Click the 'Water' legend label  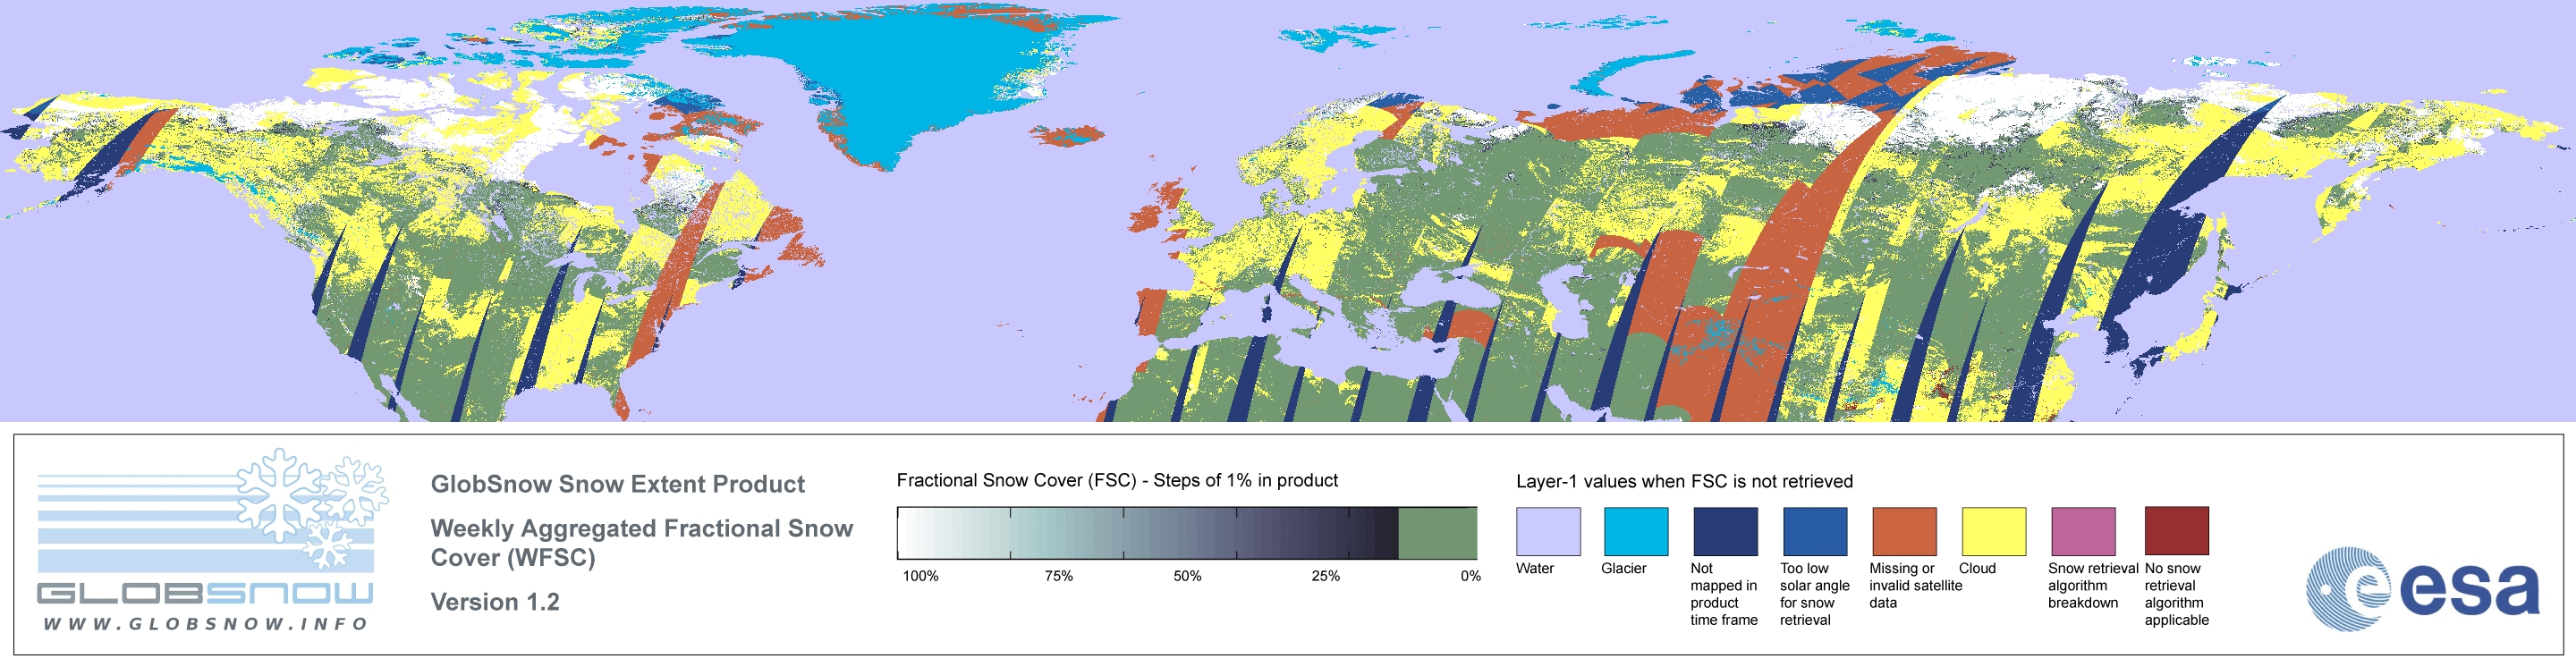[1535, 568]
